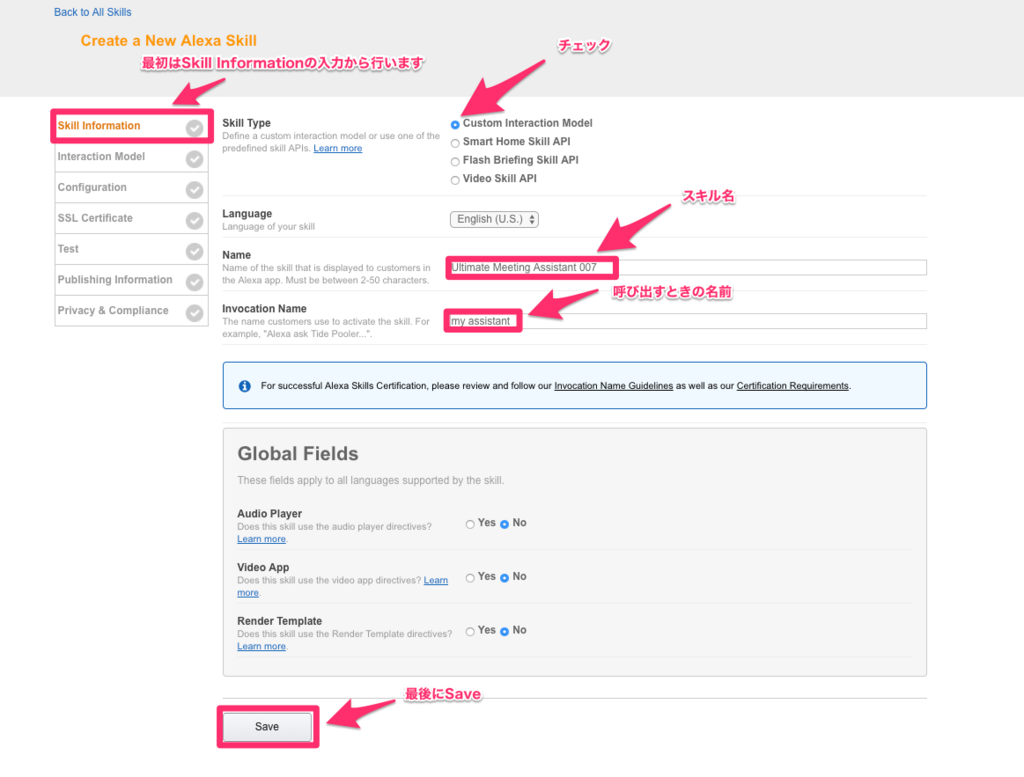Open Video App Learn link

436,580
